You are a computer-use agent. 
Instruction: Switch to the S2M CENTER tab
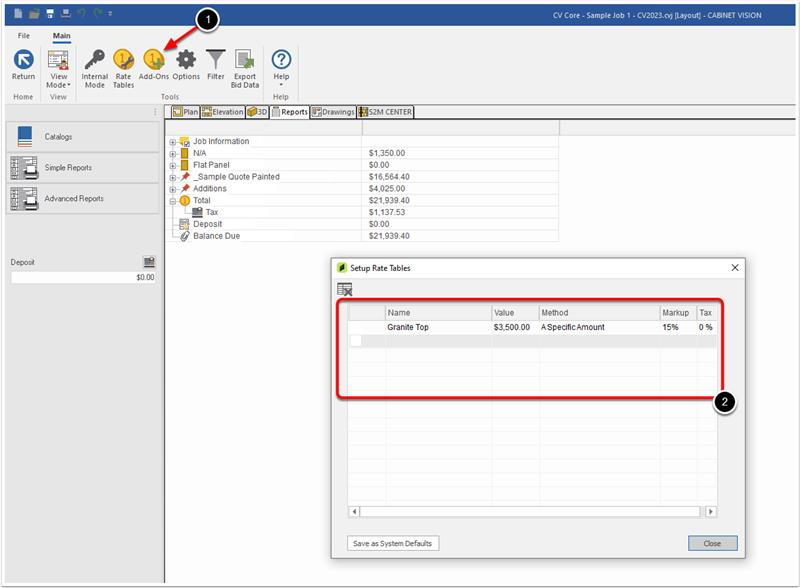click(x=385, y=112)
